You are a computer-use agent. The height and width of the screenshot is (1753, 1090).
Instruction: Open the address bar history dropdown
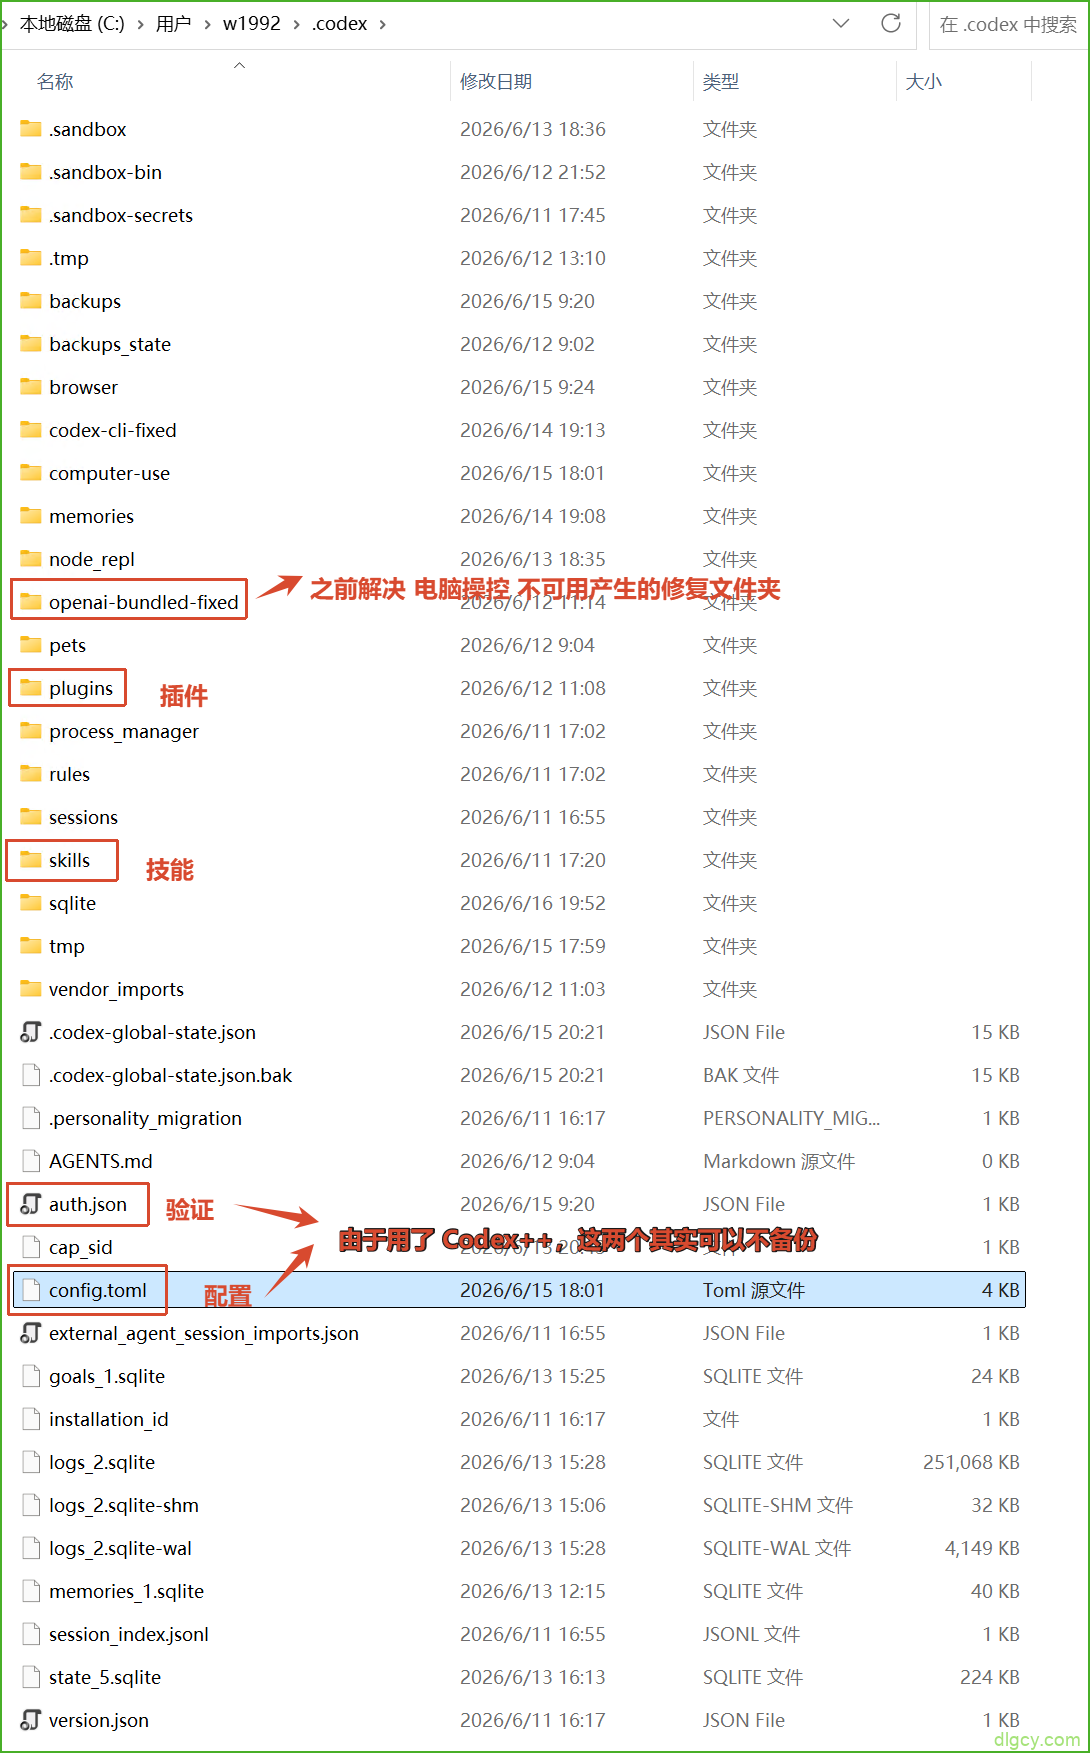[841, 23]
